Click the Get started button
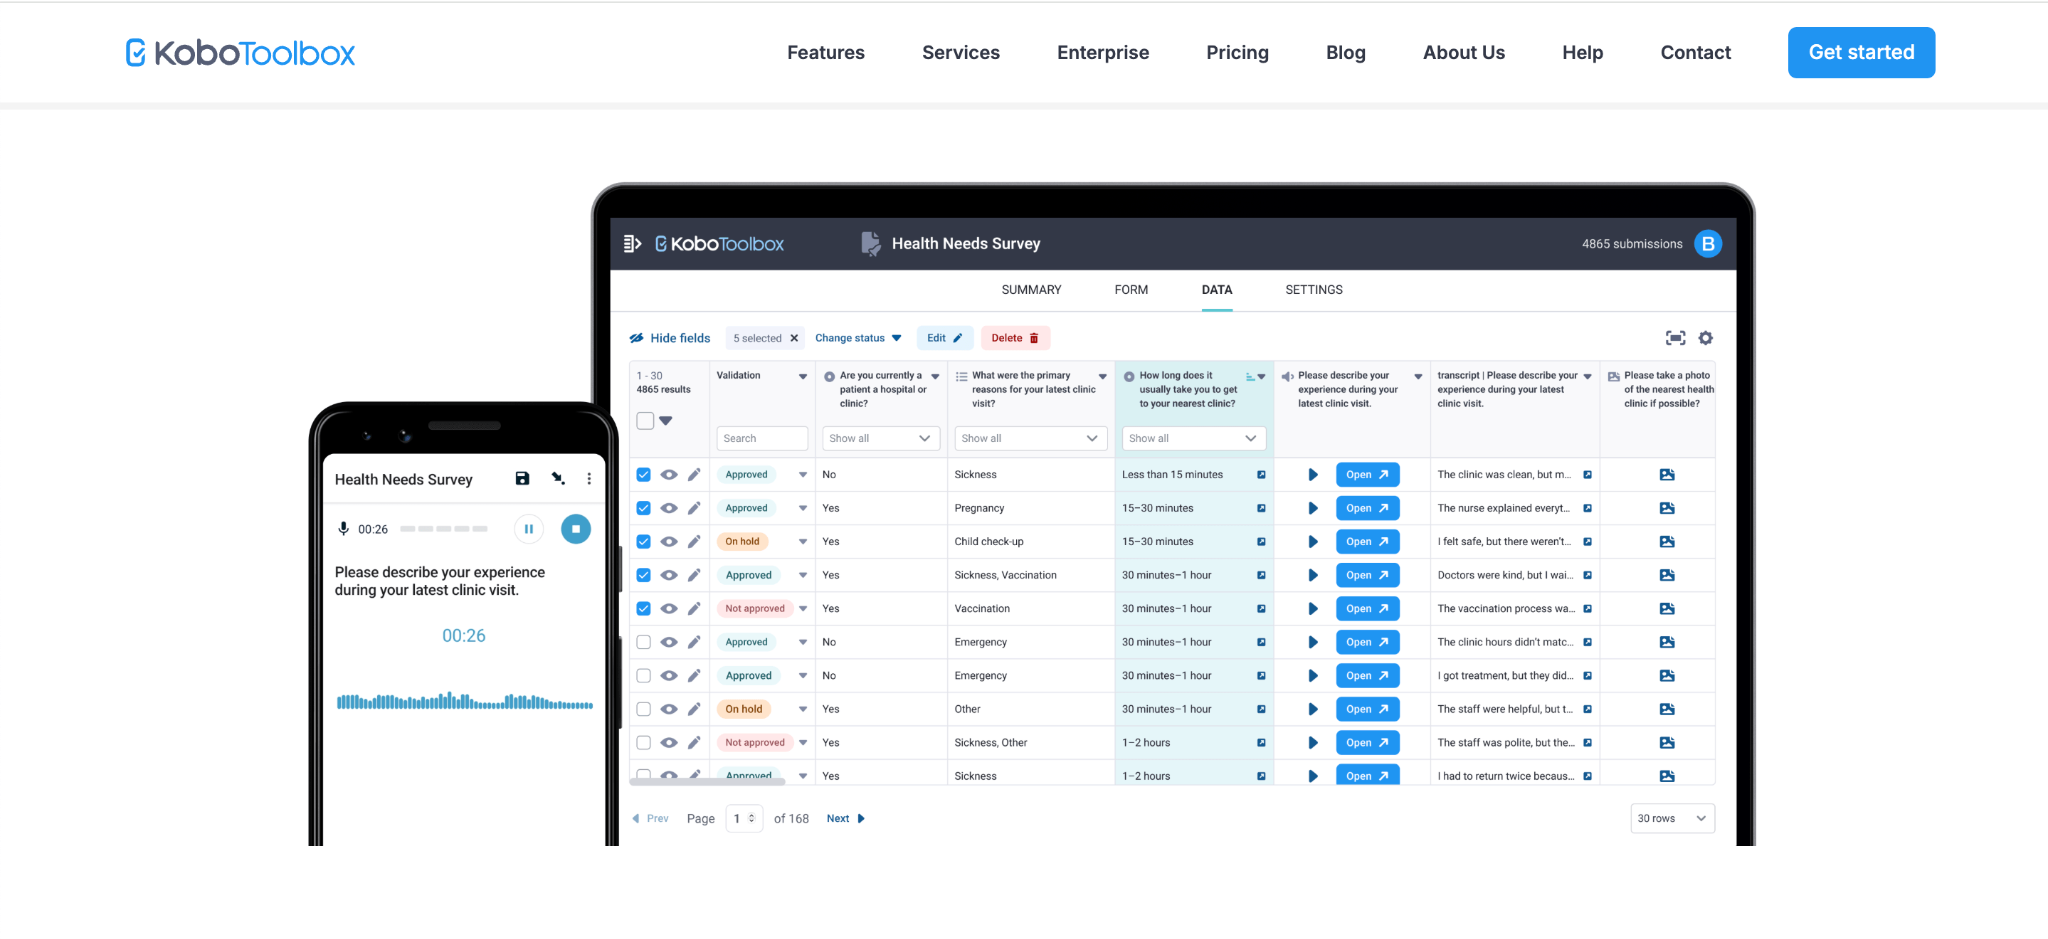This screenshot has height=939, width=2048. pos(1861,52)
